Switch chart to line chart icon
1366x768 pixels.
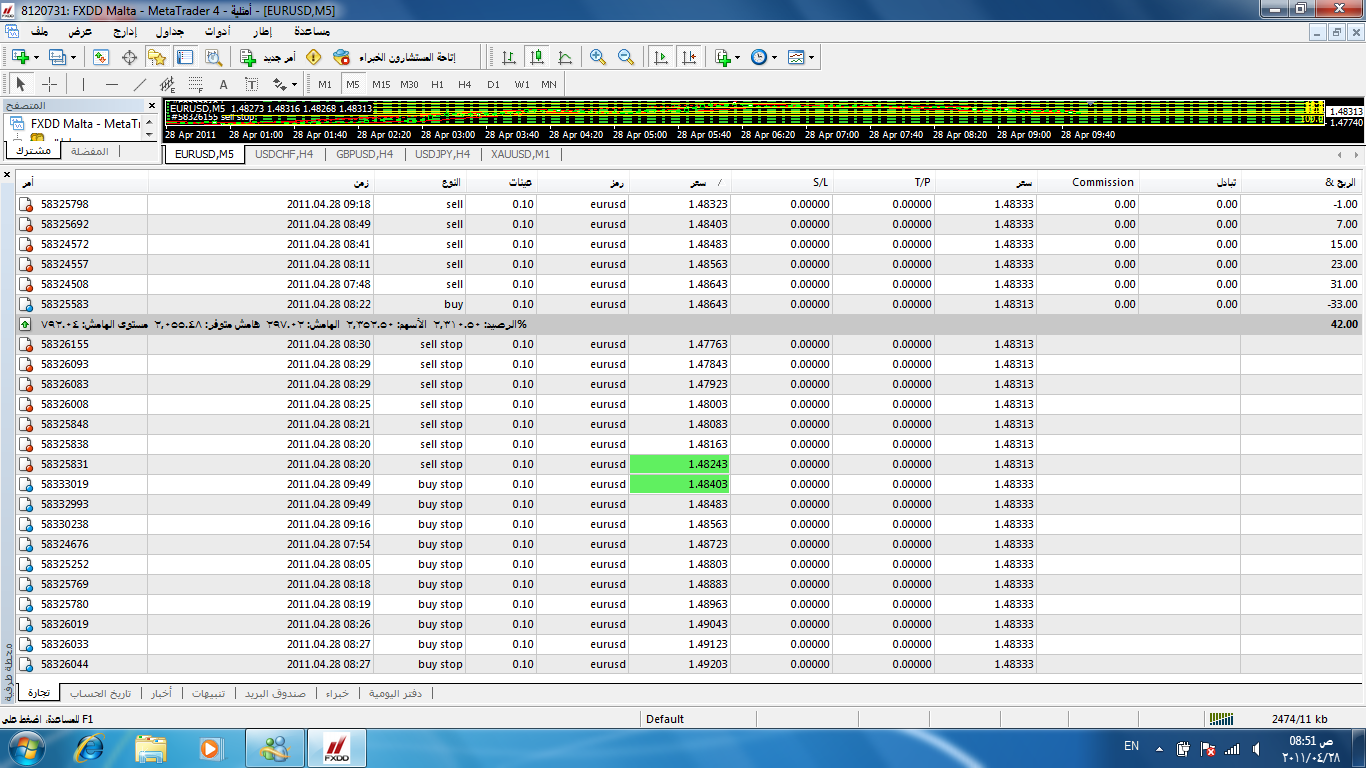coord(565,57)
